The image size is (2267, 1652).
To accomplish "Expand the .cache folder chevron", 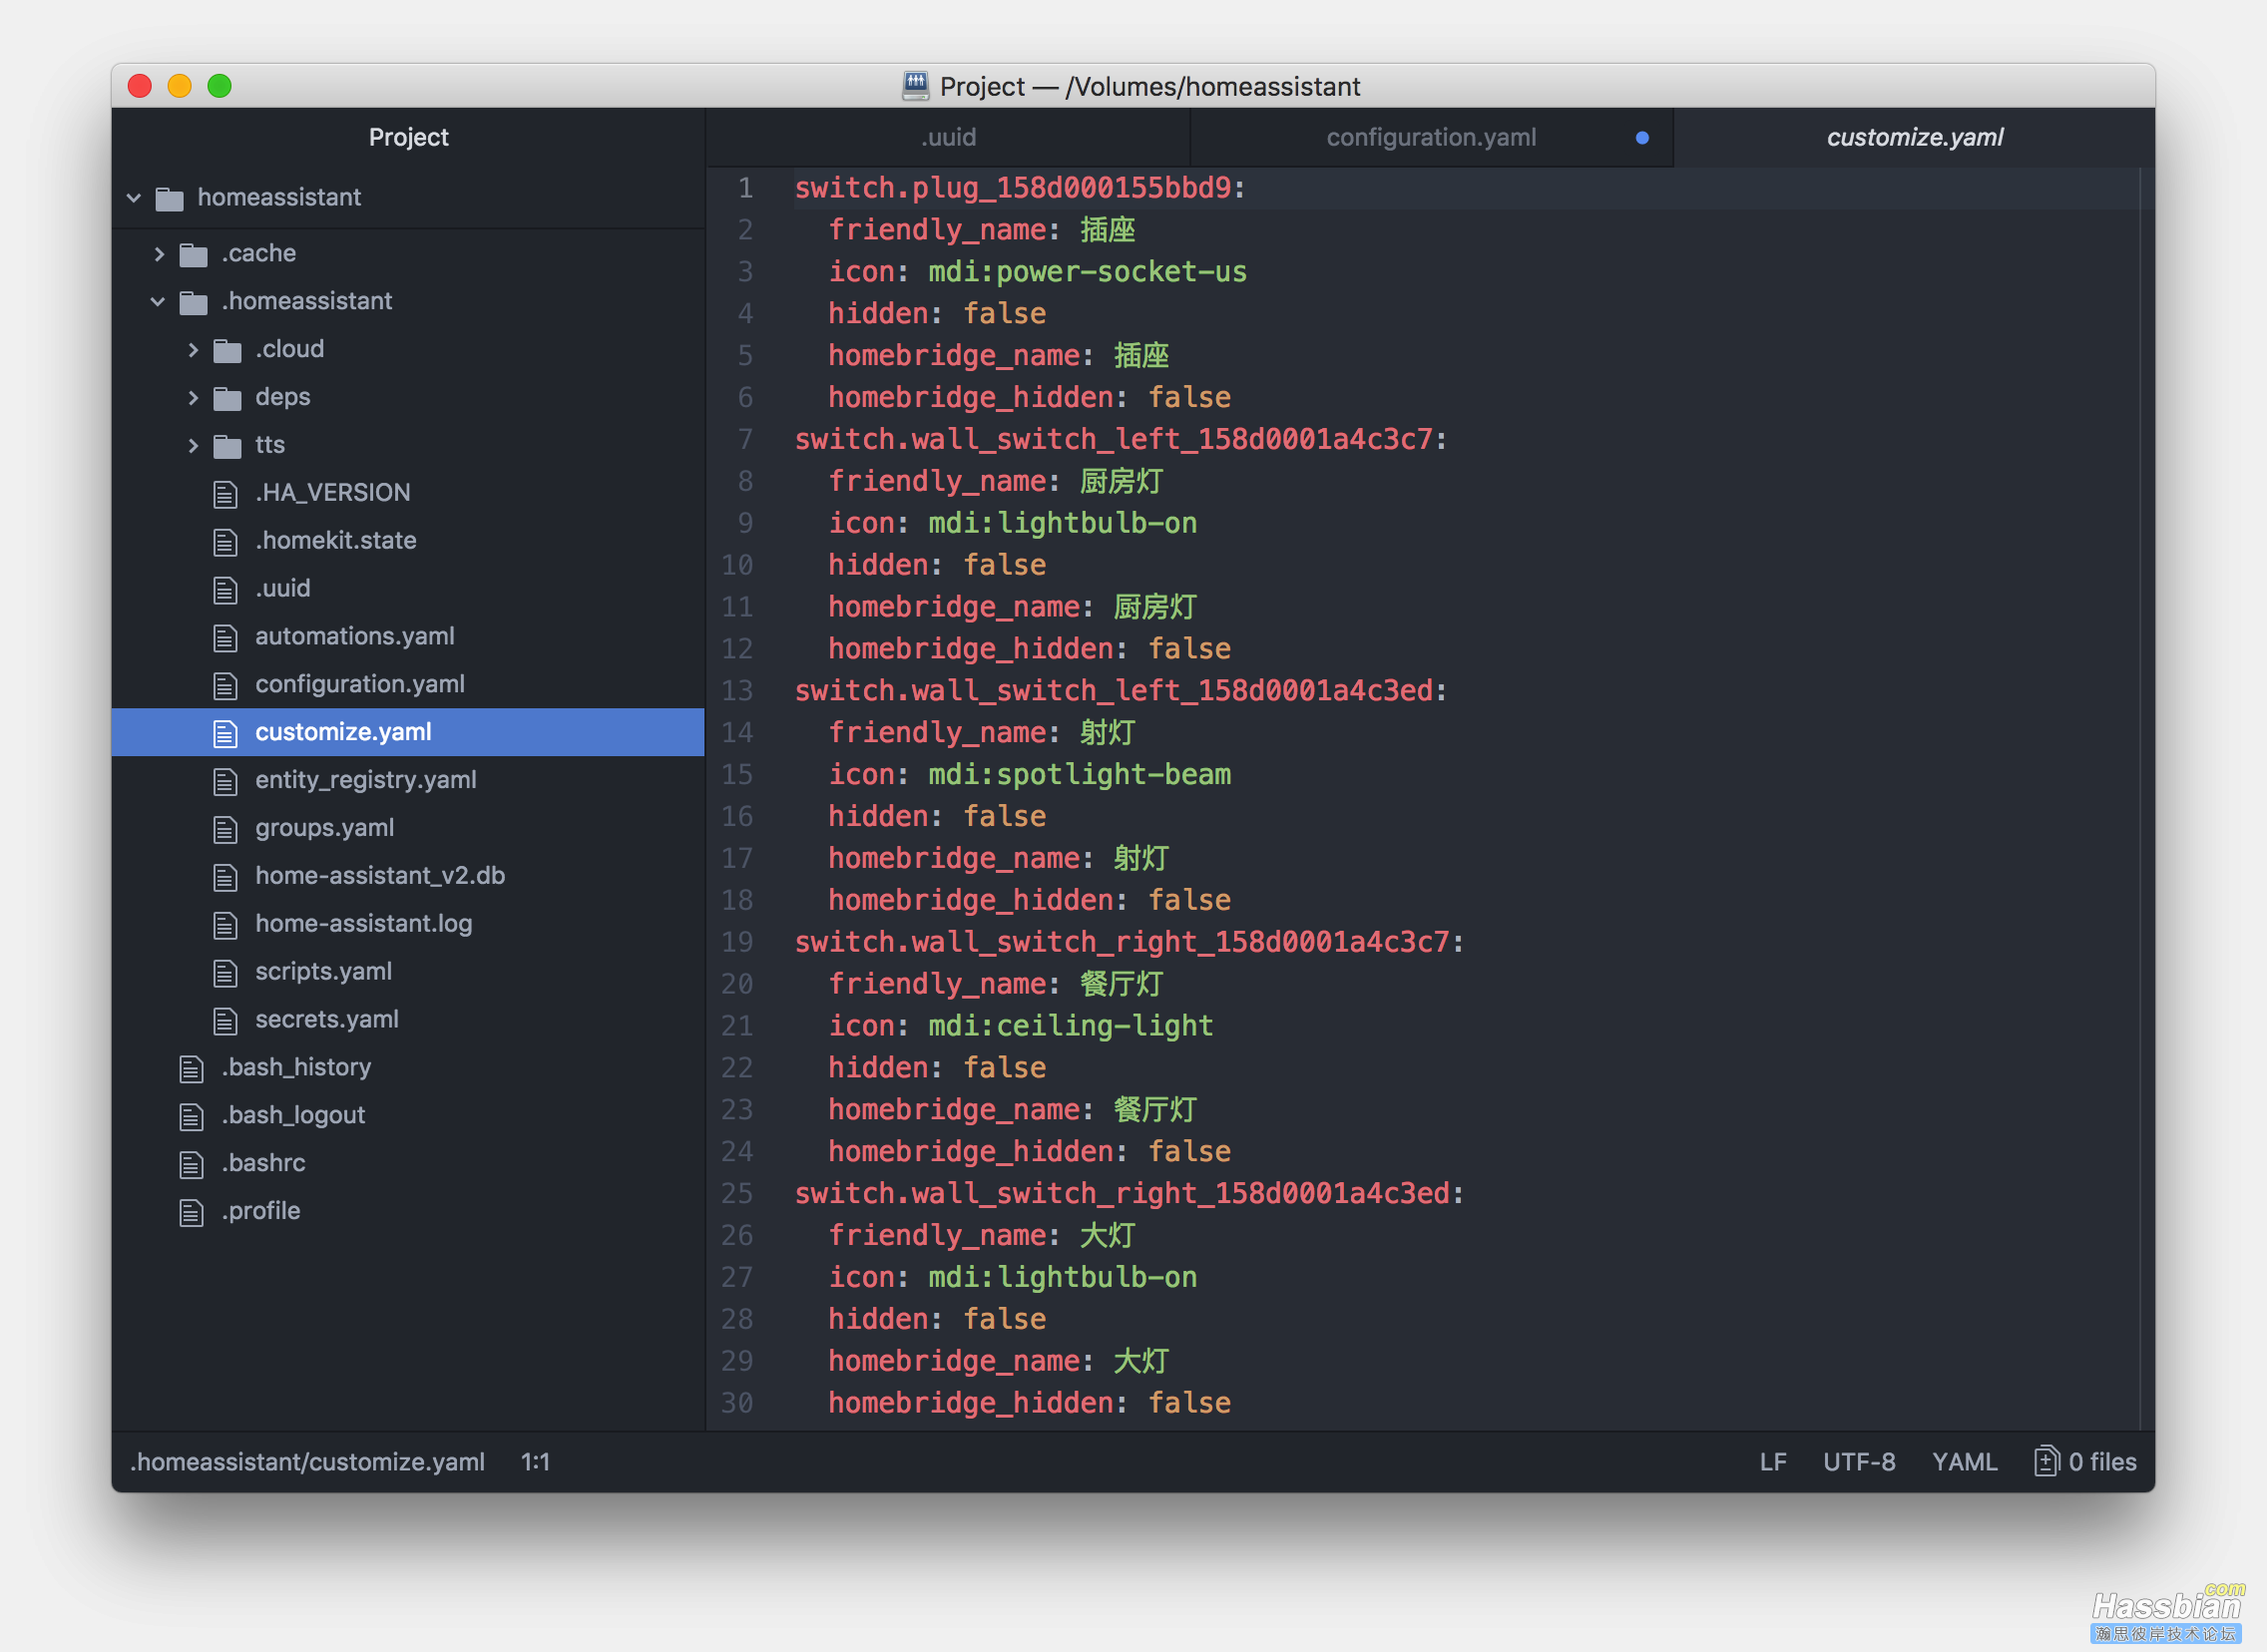I will [x=159, y=254].
